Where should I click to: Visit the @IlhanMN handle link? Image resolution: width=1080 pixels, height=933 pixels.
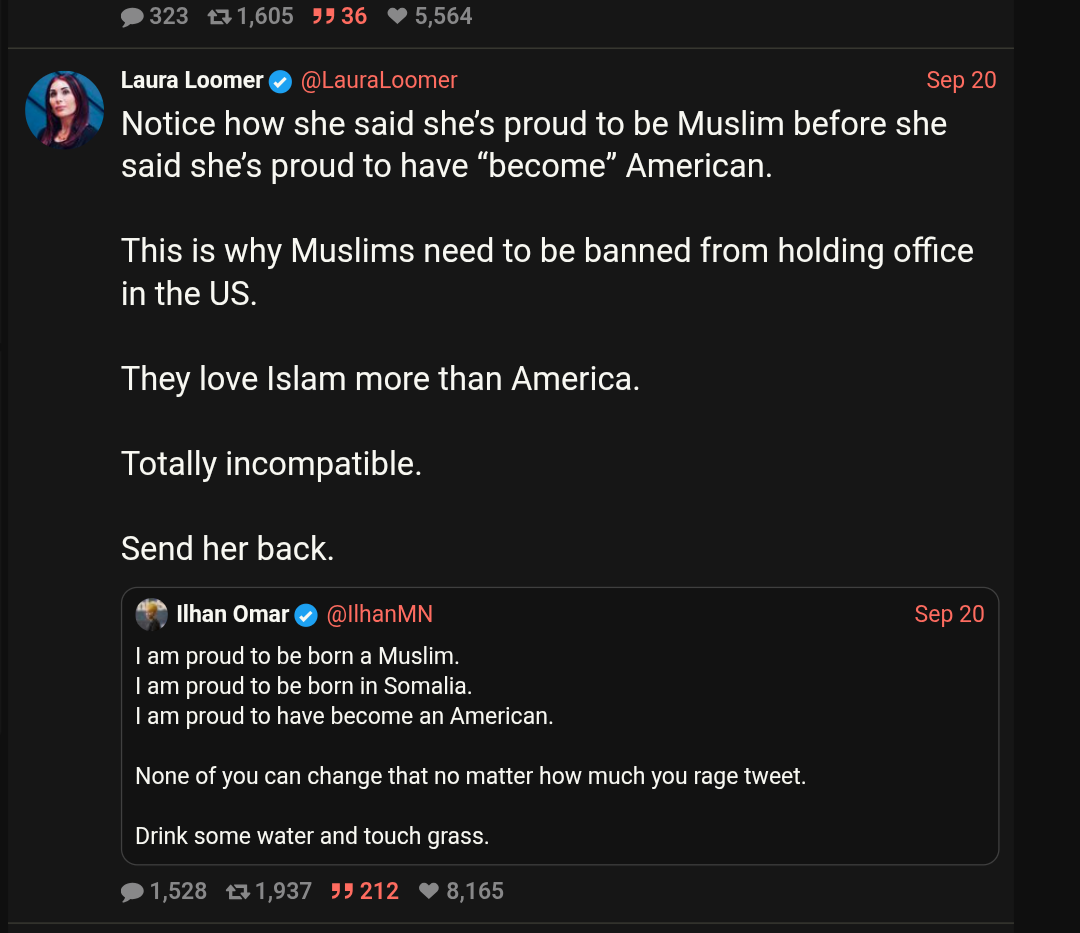coord(380,614)
